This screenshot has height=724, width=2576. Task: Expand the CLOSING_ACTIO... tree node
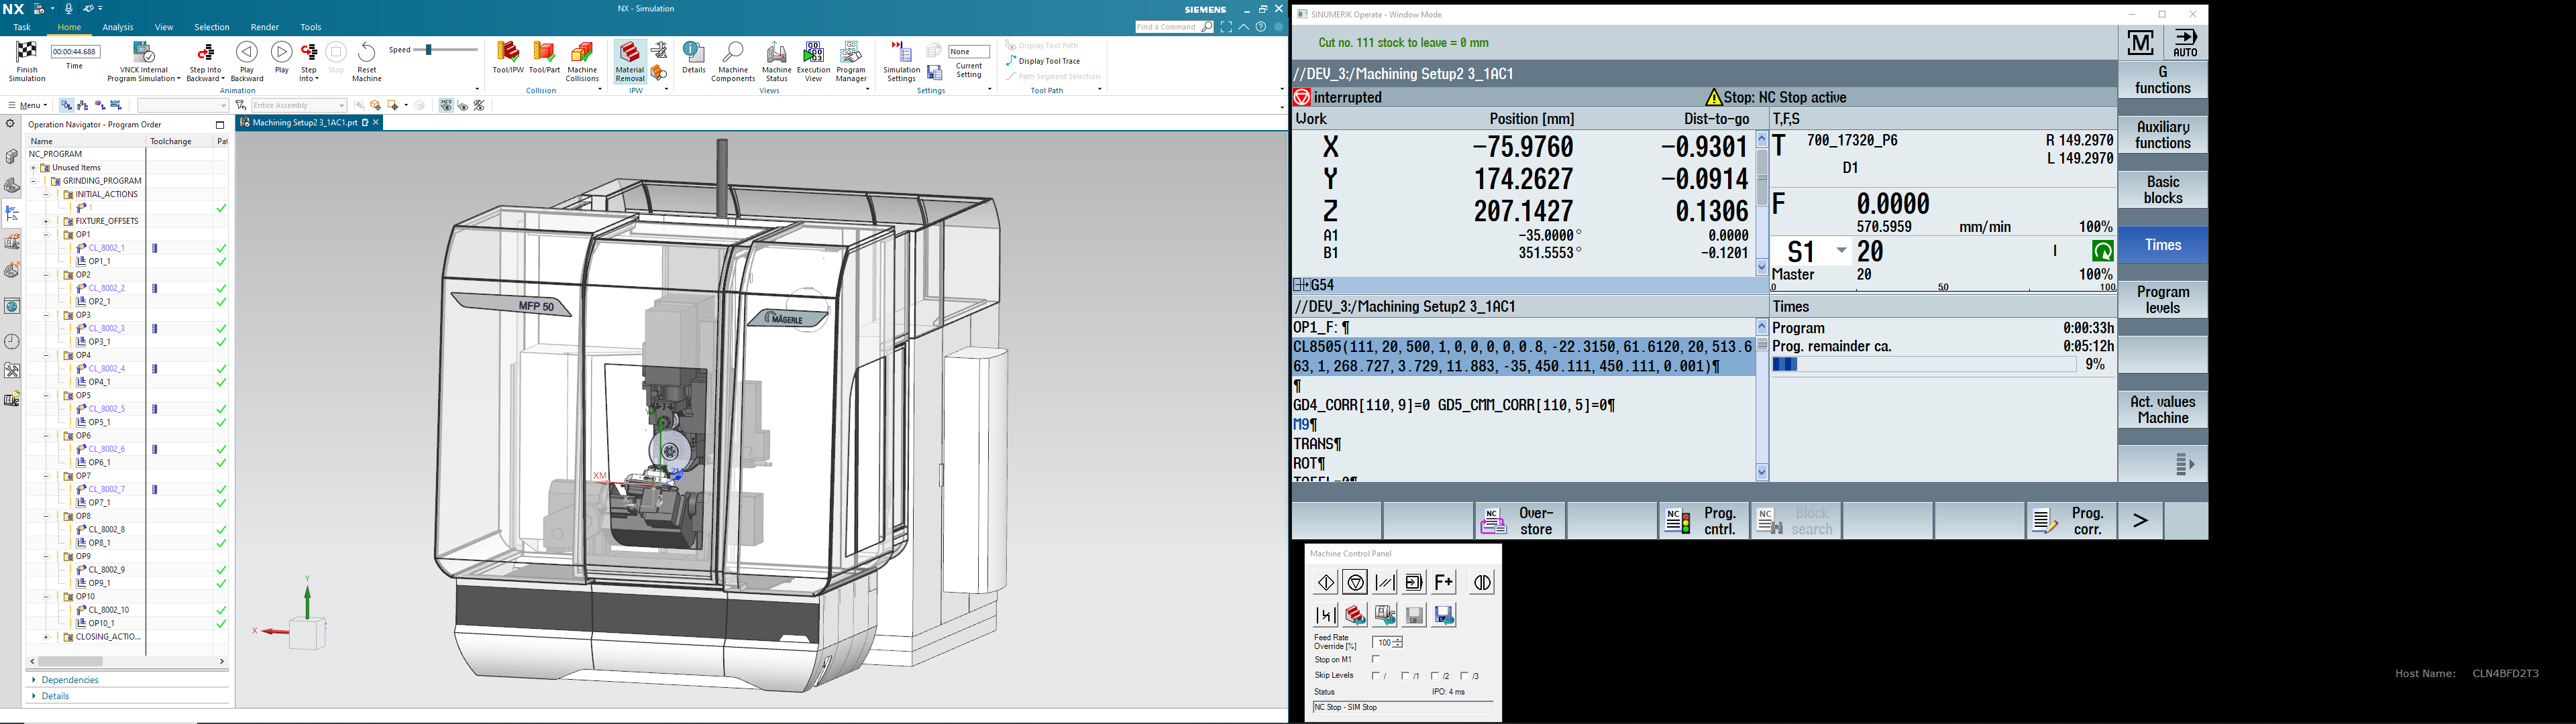click(46, 637)
